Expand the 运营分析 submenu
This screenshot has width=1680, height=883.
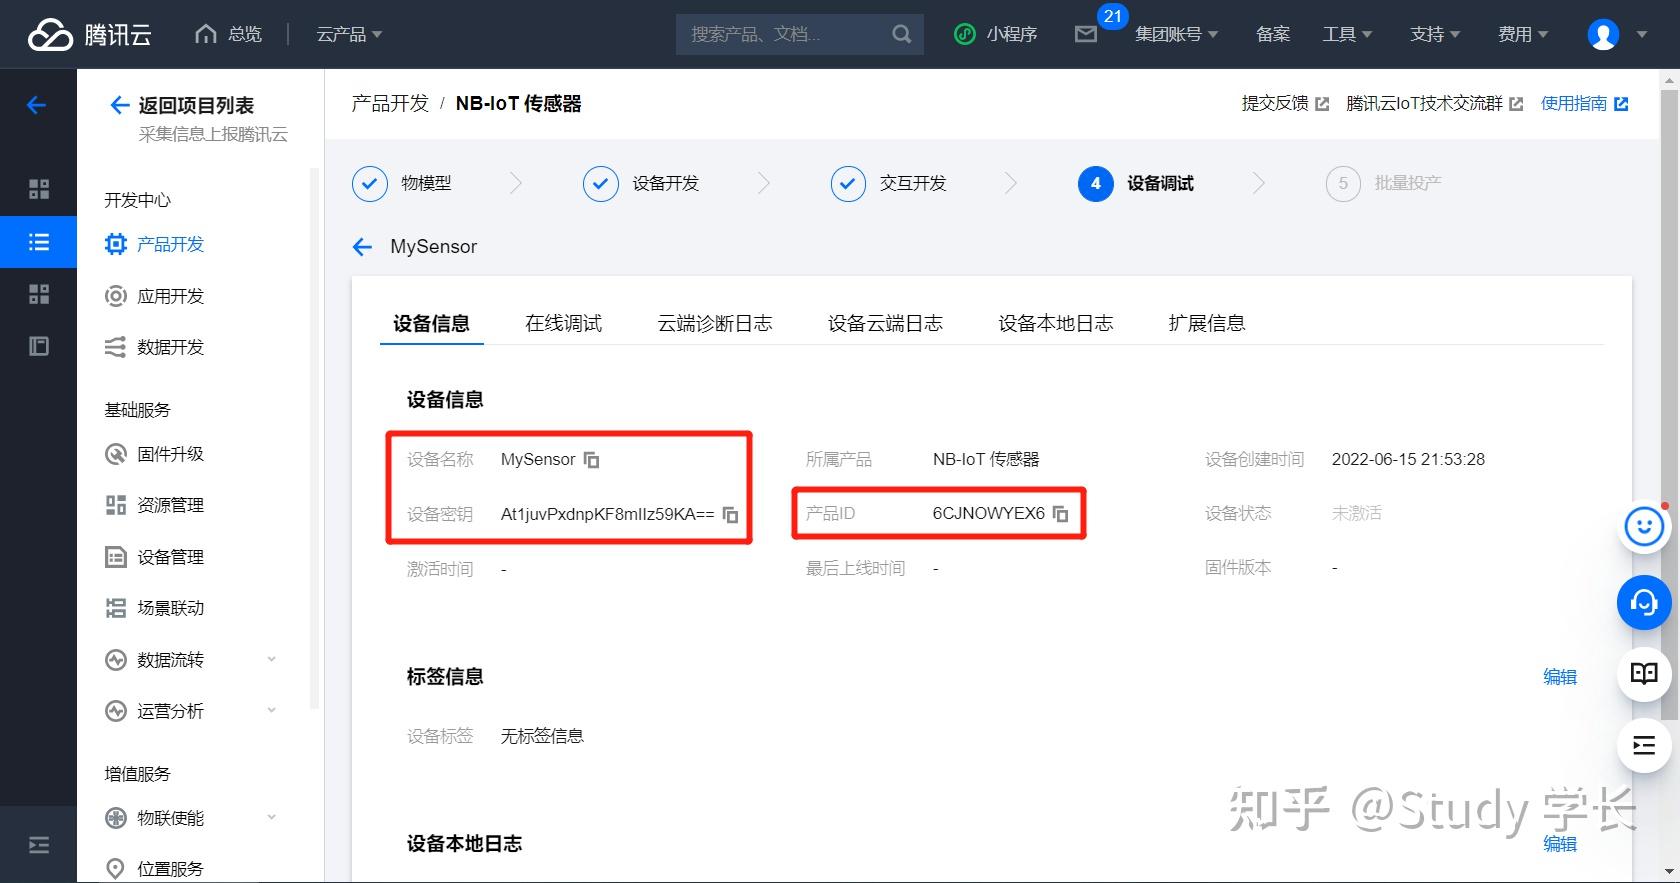click(191, 711)
